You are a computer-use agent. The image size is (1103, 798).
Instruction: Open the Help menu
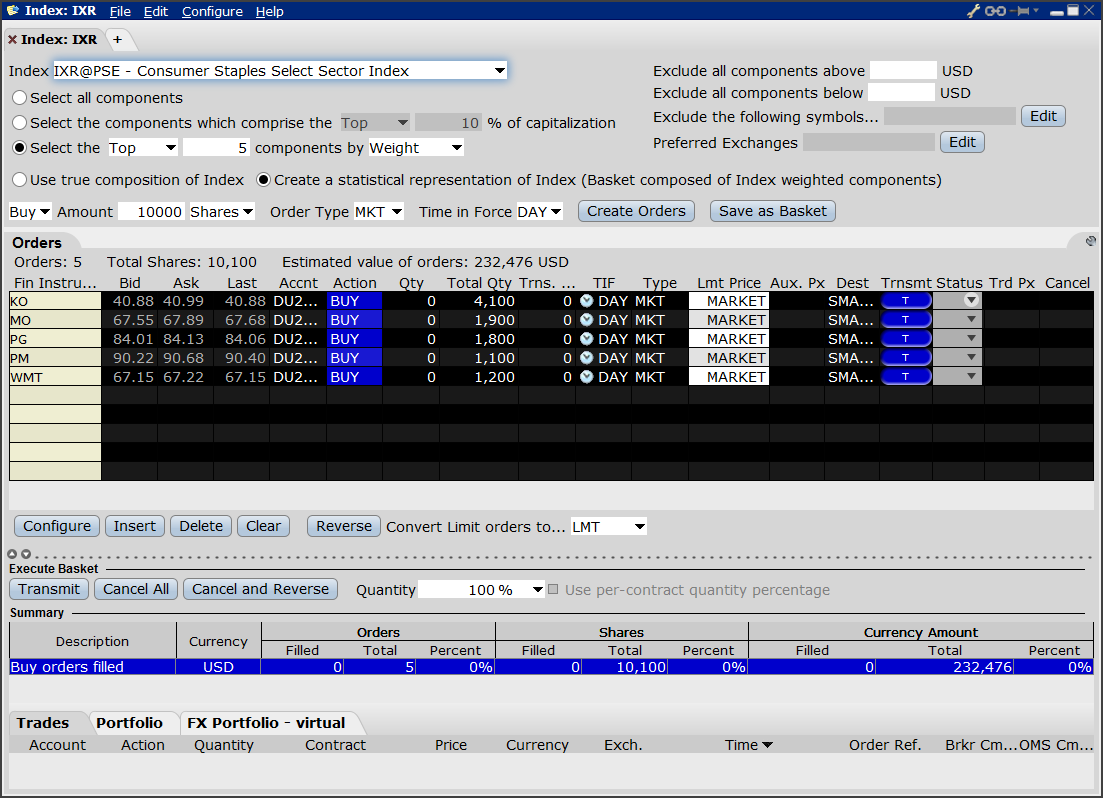tap(269, 11)
